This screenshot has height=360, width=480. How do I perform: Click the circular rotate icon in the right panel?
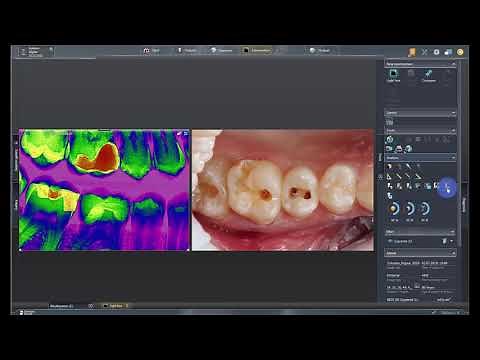tap(389, 139)
